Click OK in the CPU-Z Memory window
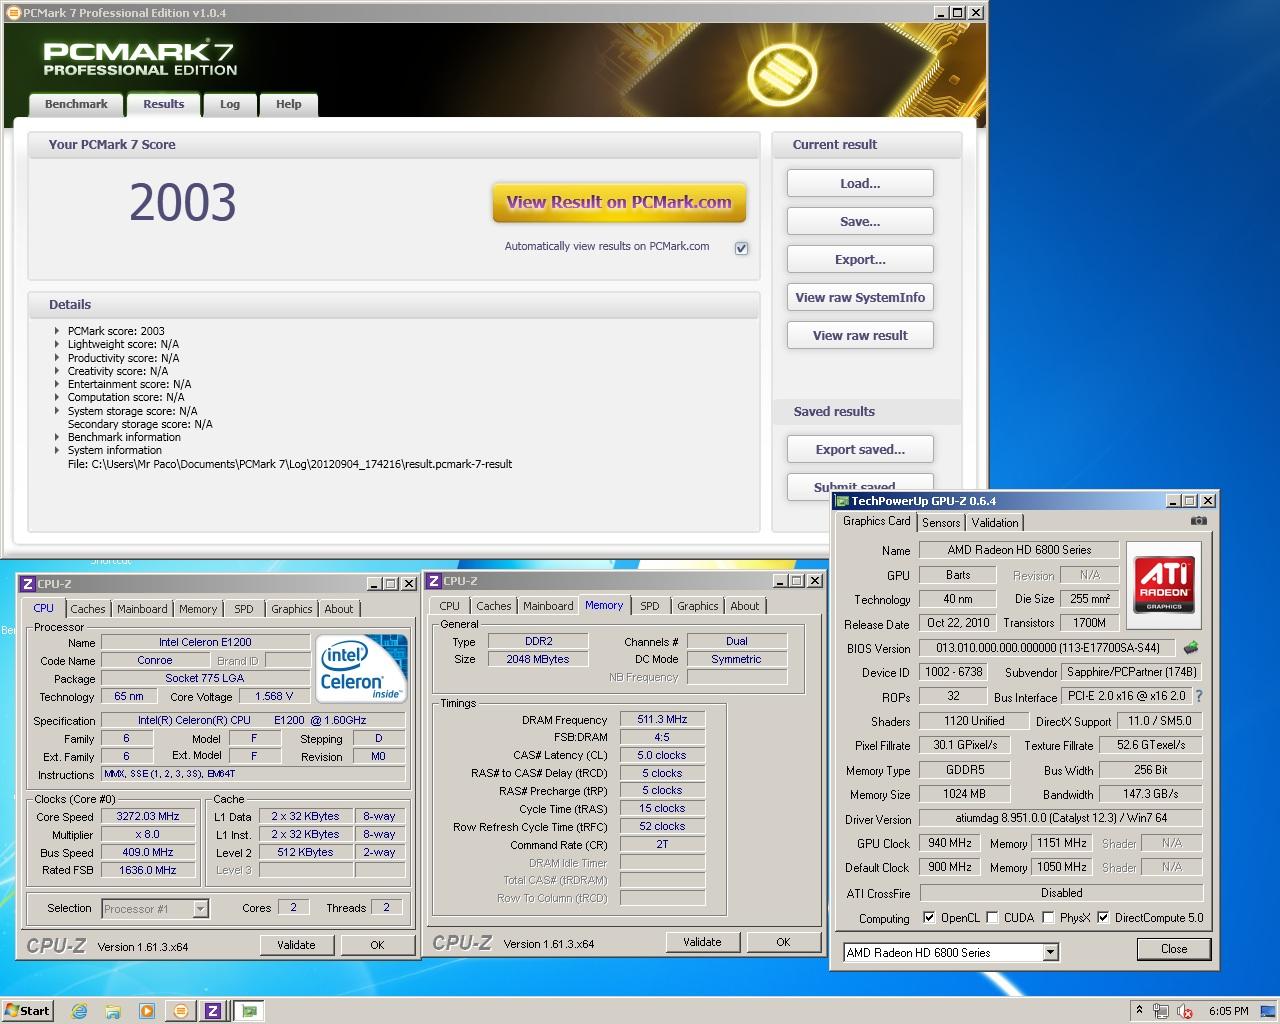 [783, 942]
